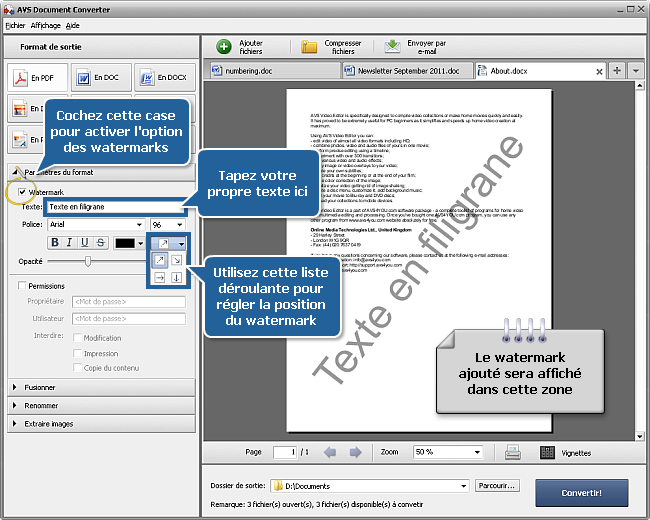Viewport: 650px width, 520px height.
Task: Add a new tab with plus button
Action: coord(617,70)
